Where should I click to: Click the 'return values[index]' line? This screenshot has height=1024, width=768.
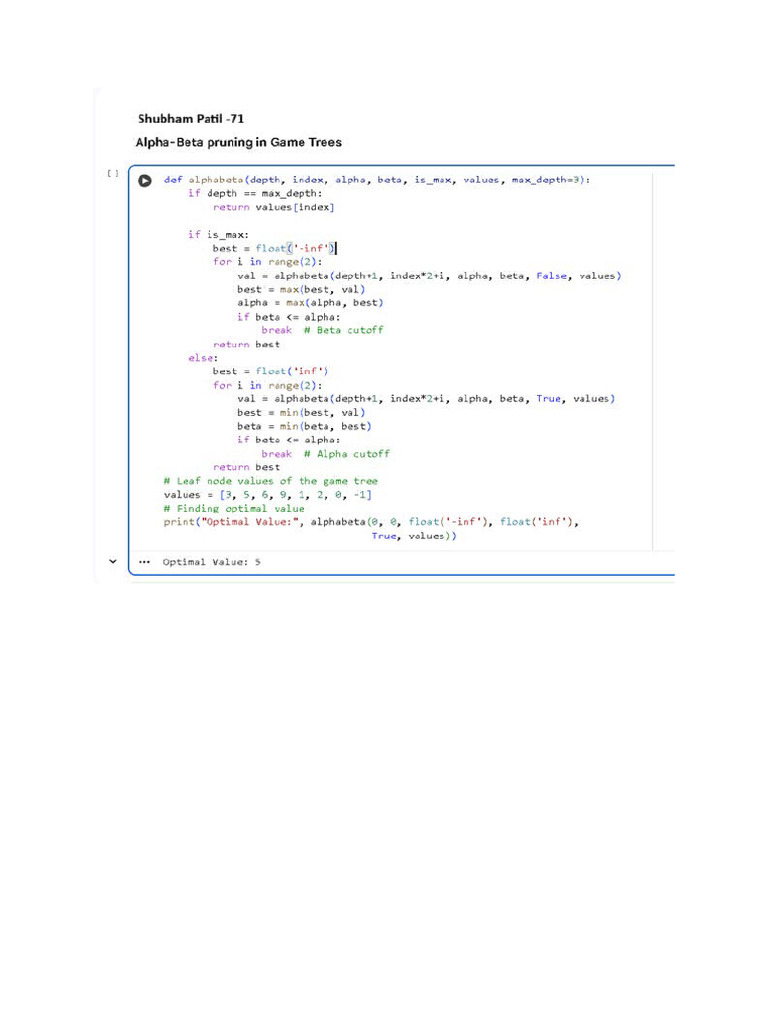(x=274, y=207)
